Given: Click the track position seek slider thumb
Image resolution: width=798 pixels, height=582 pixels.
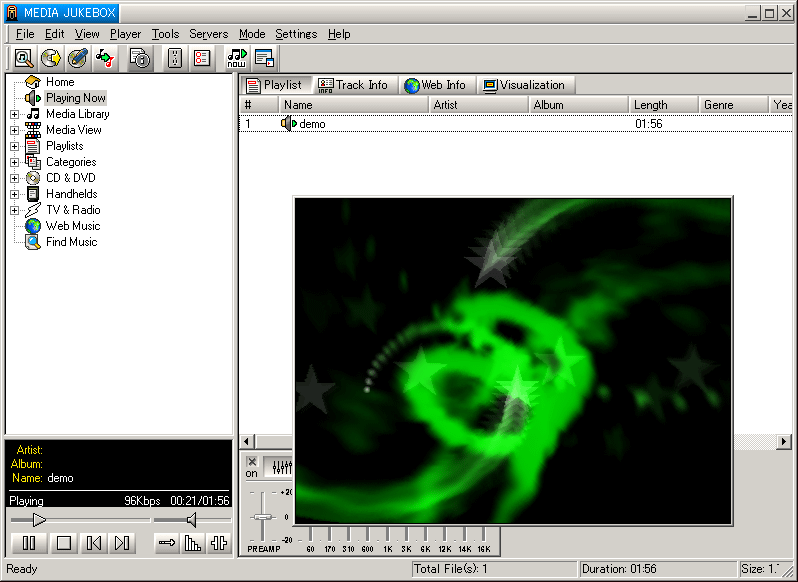Looking at the screenshot, I should [39, 519].
